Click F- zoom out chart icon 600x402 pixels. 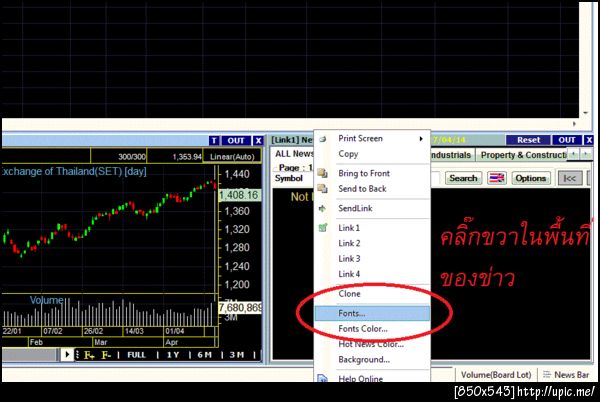click(106, 355)
